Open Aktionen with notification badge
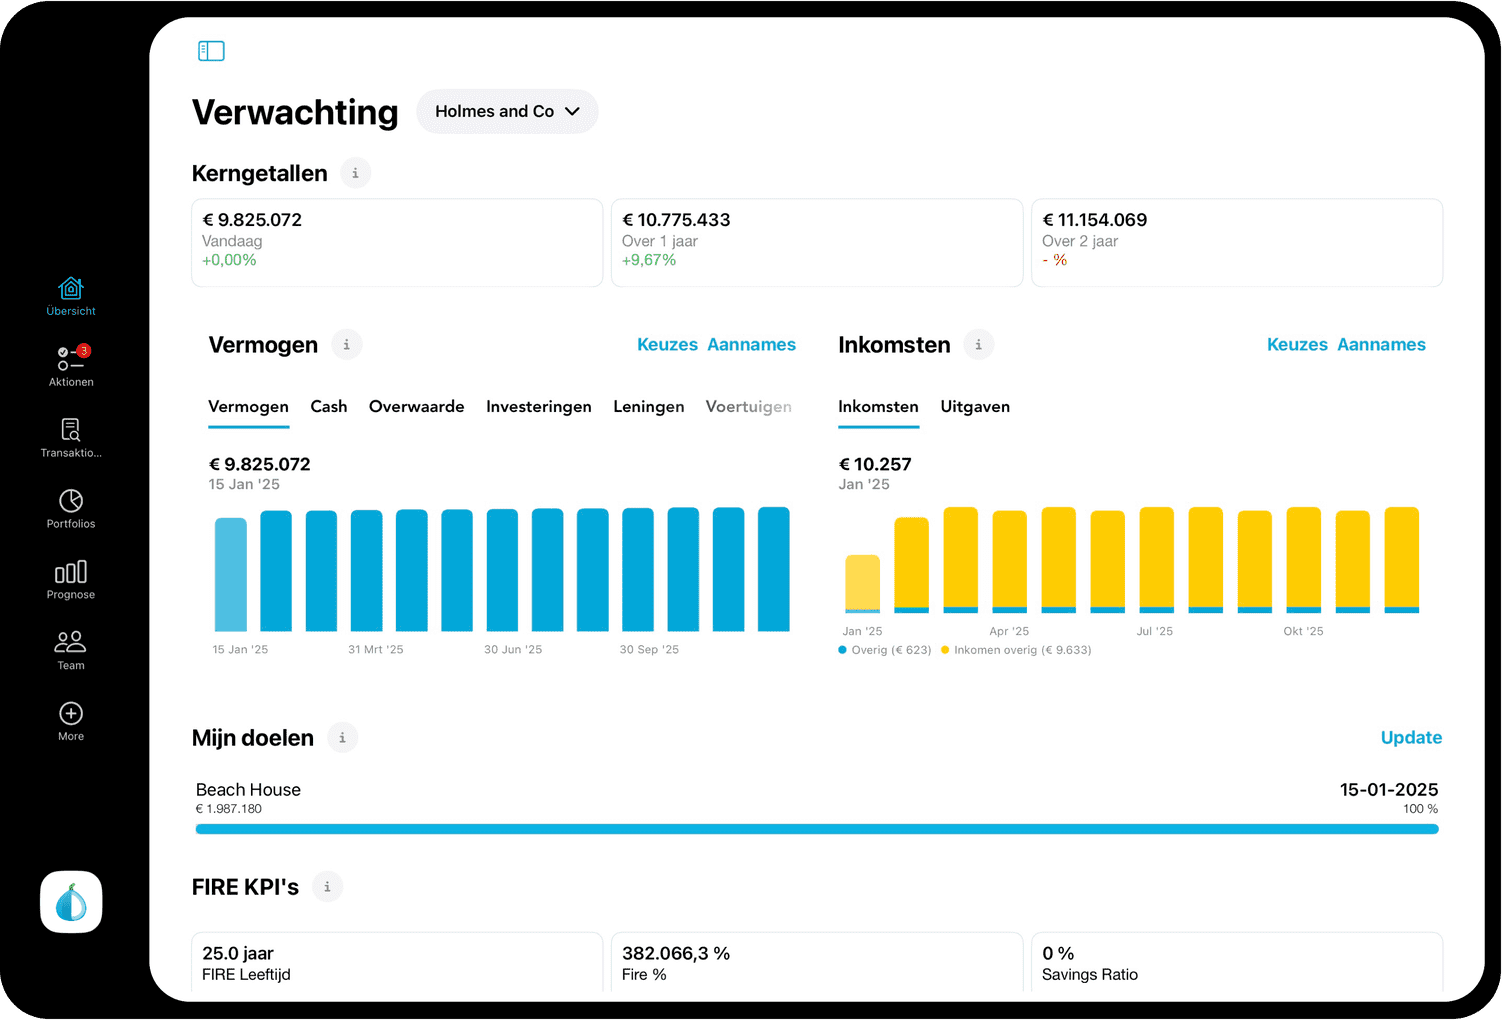This screenshot has height=1020, width=1502. click(x=71, y=366)
